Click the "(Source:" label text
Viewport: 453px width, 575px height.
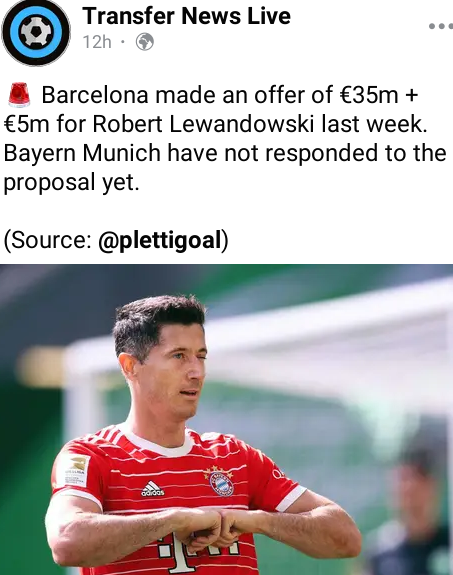48,240
